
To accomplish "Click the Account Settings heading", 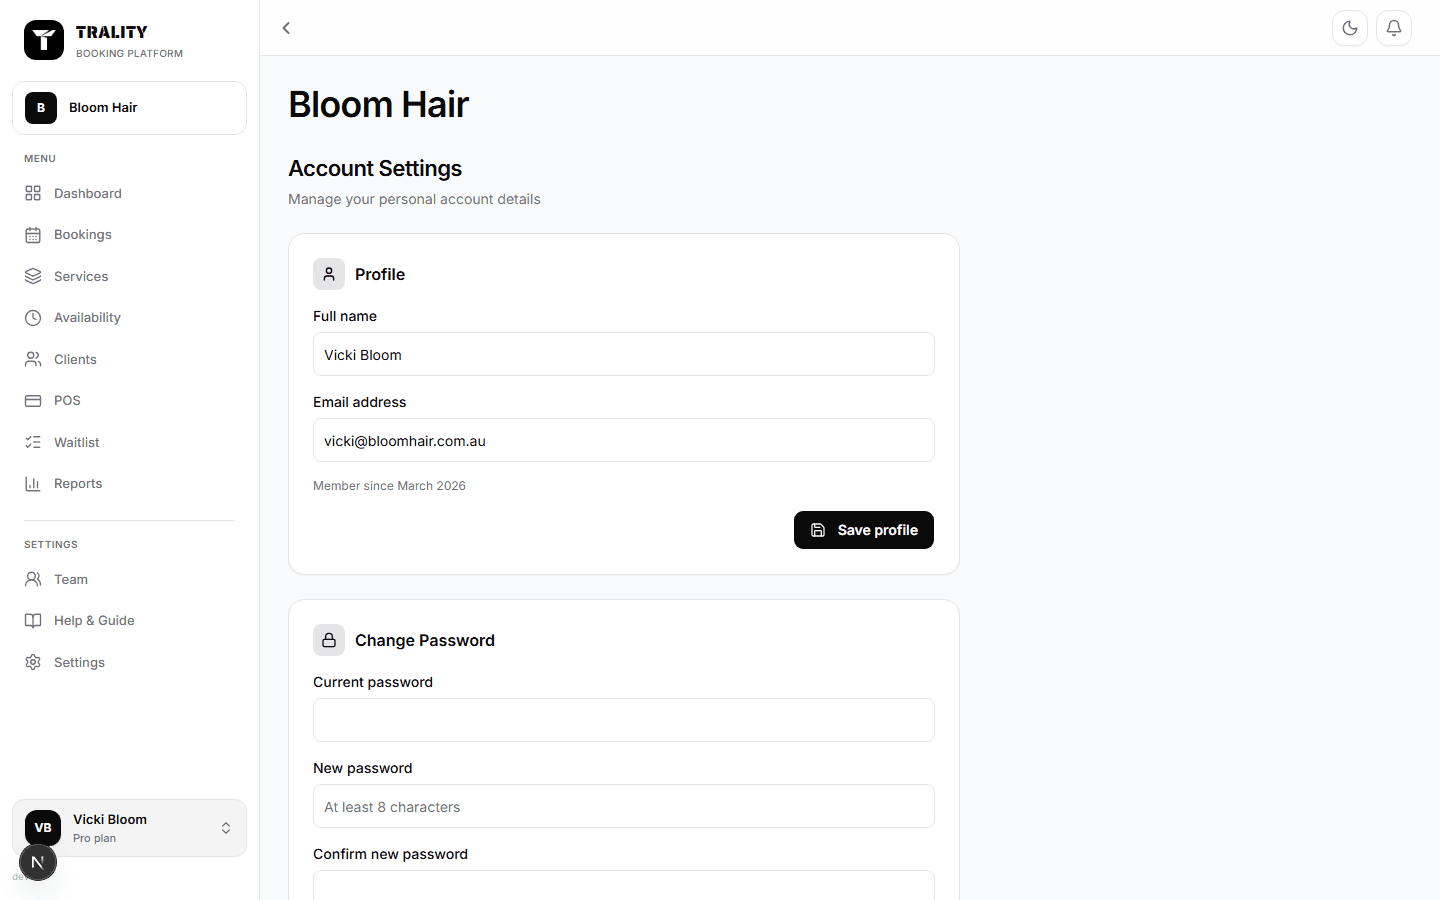I will point(375,168).
